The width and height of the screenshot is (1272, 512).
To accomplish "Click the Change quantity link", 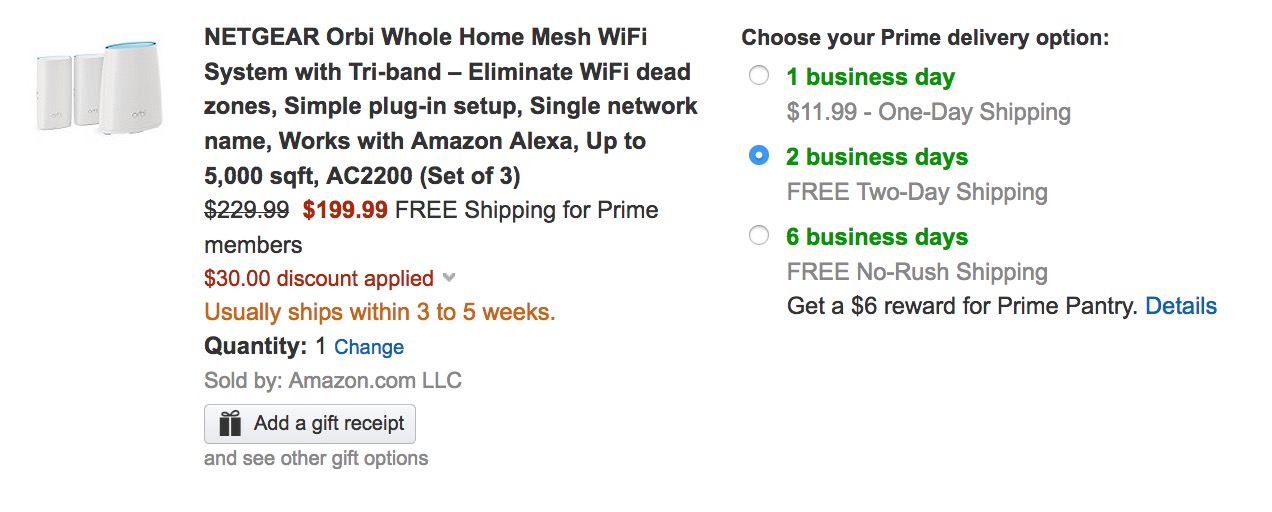I will click(369, 347).
